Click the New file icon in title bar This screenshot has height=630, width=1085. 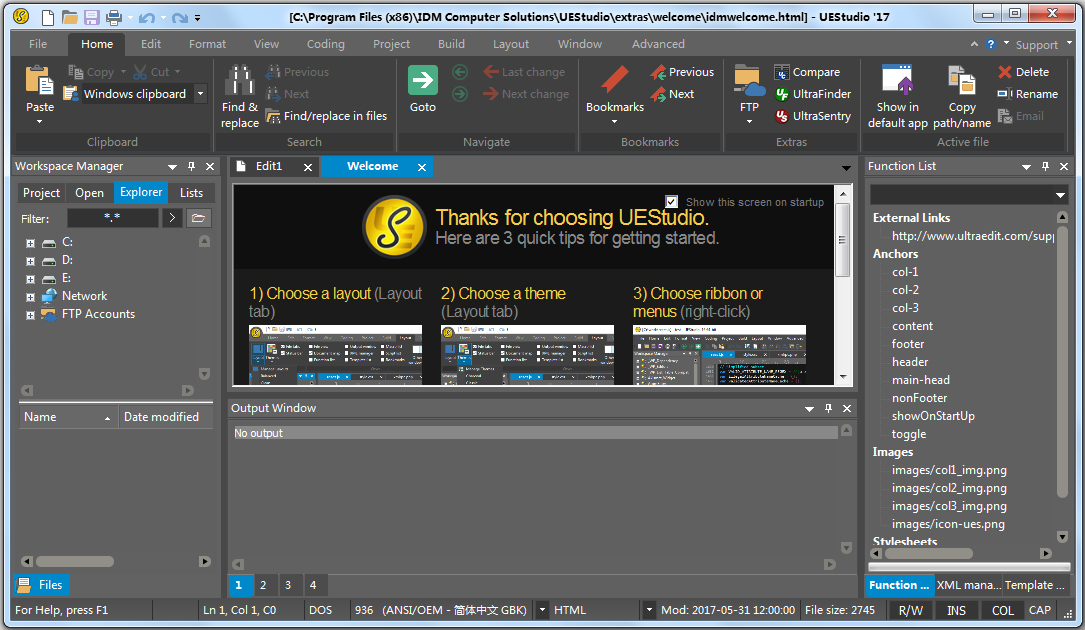coord(48,17)
